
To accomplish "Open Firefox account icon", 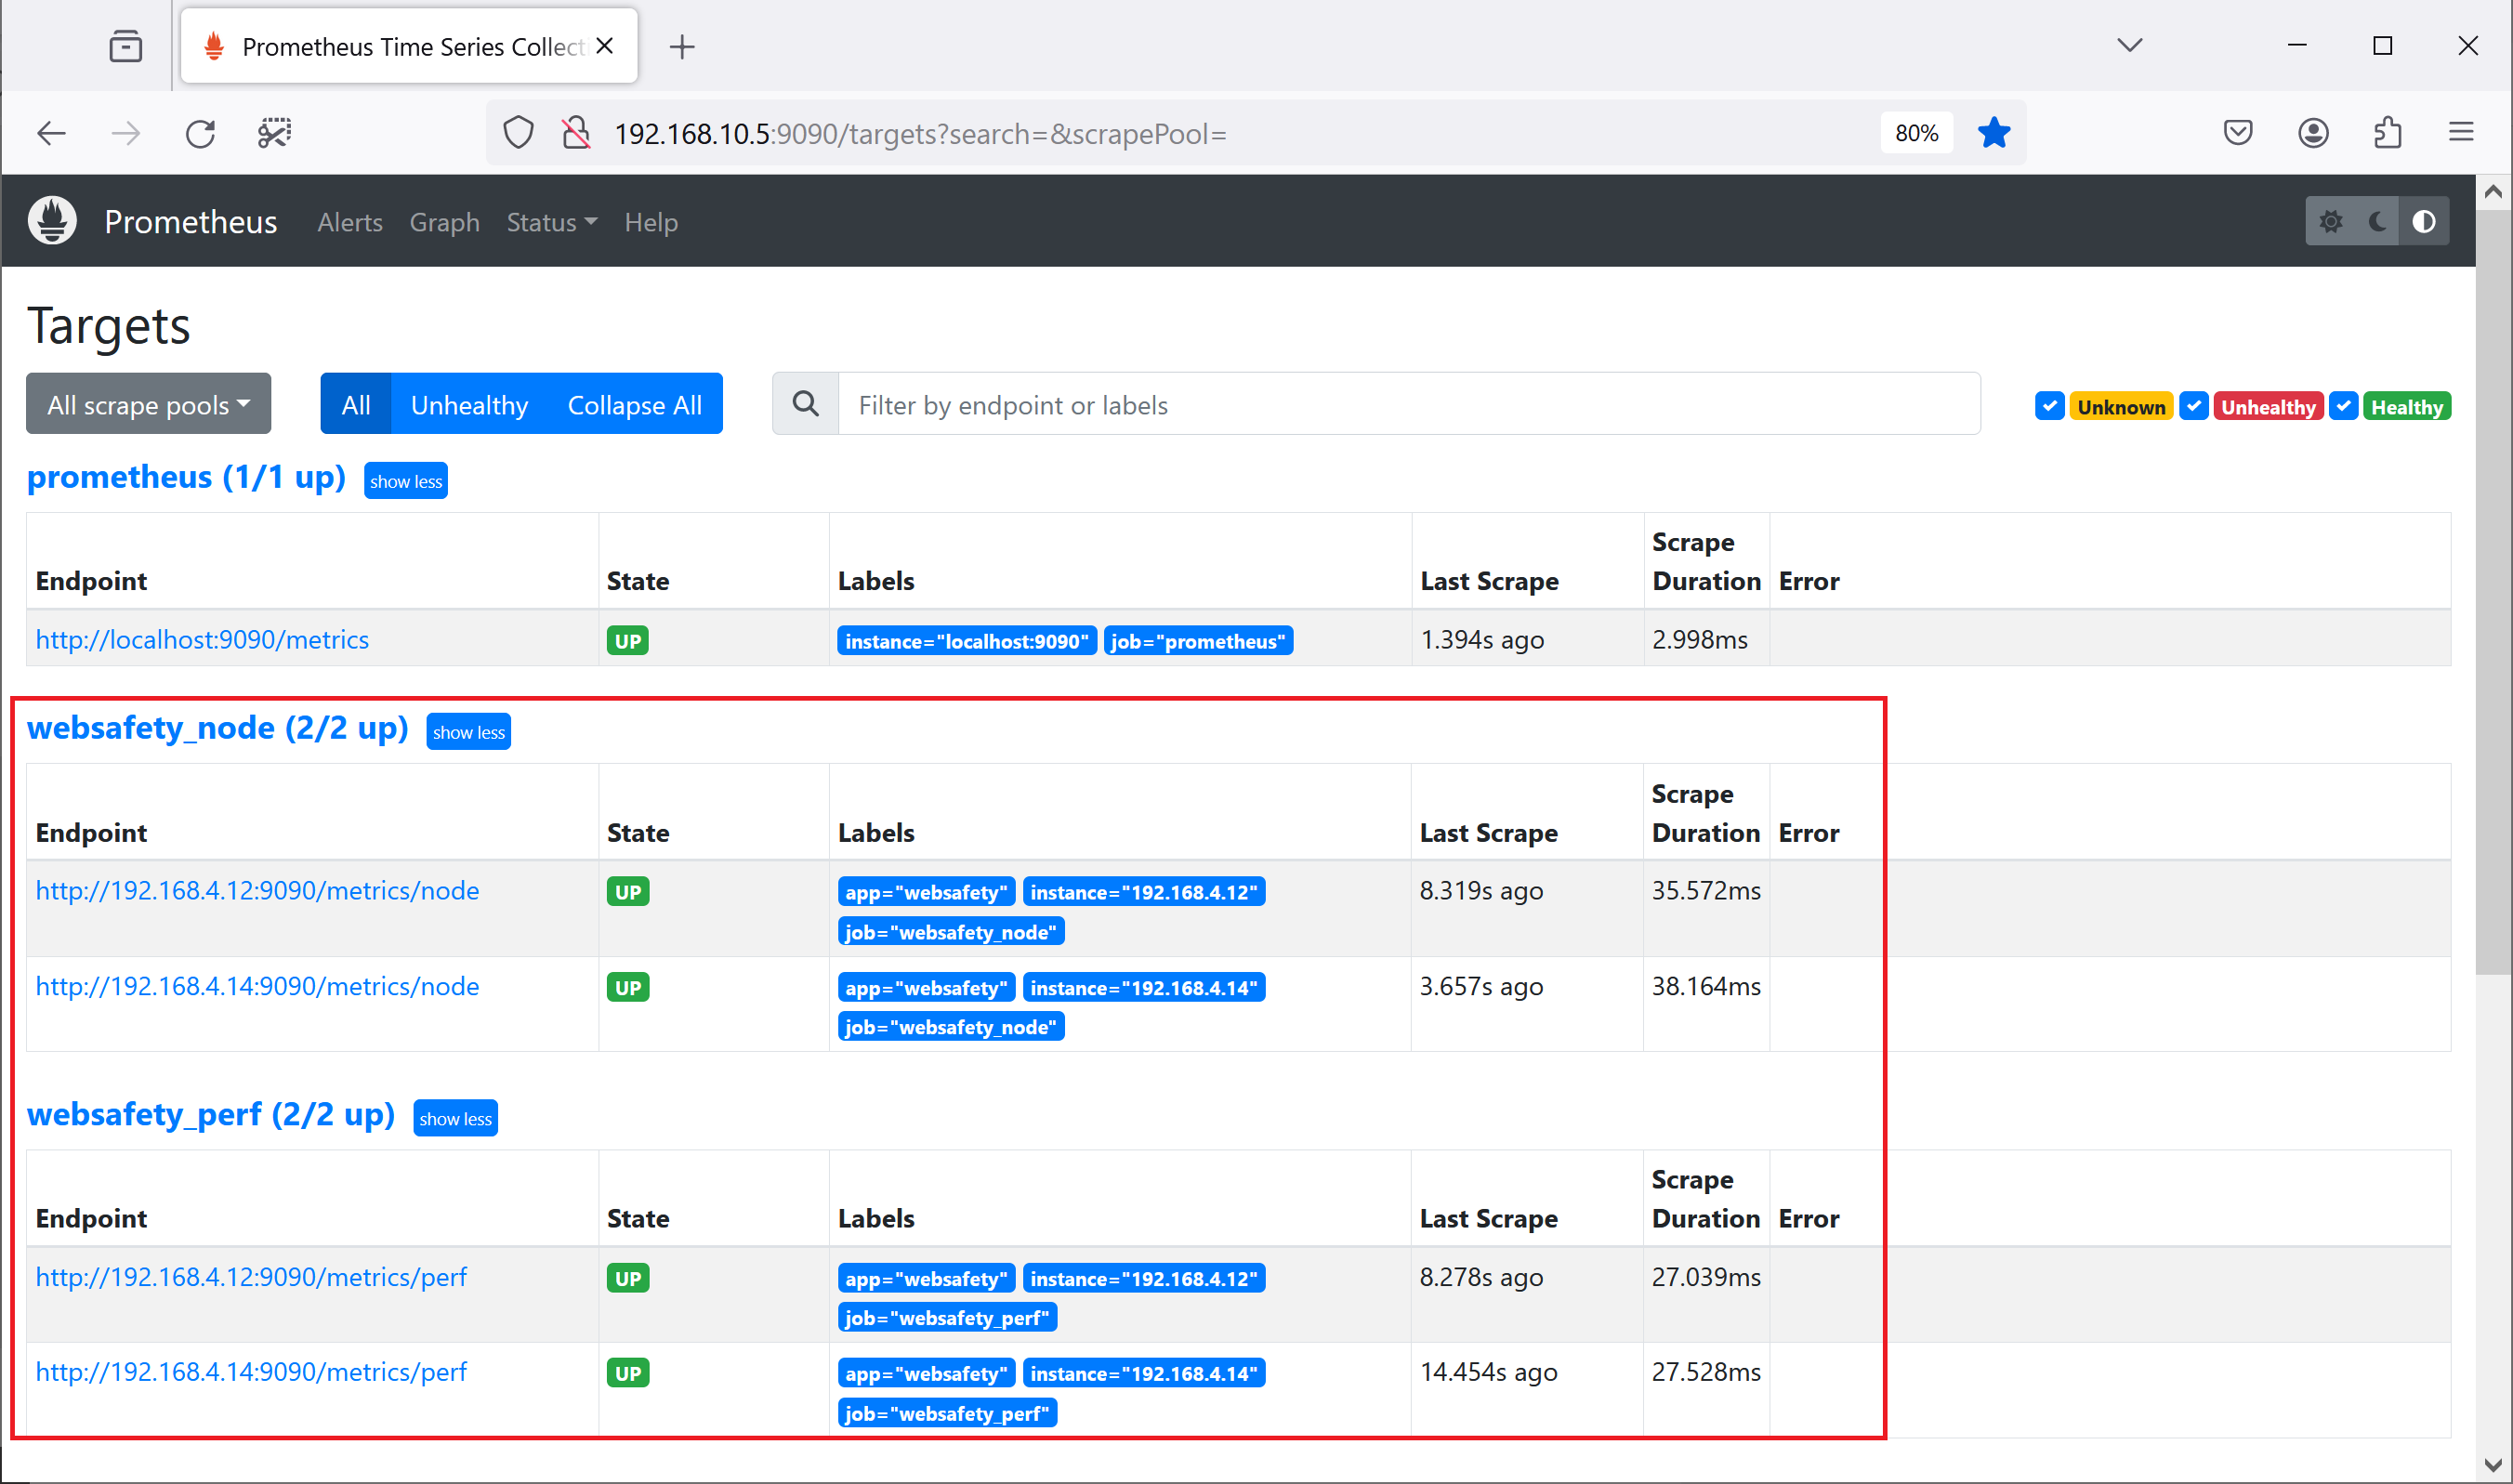I will (2313, 133).
